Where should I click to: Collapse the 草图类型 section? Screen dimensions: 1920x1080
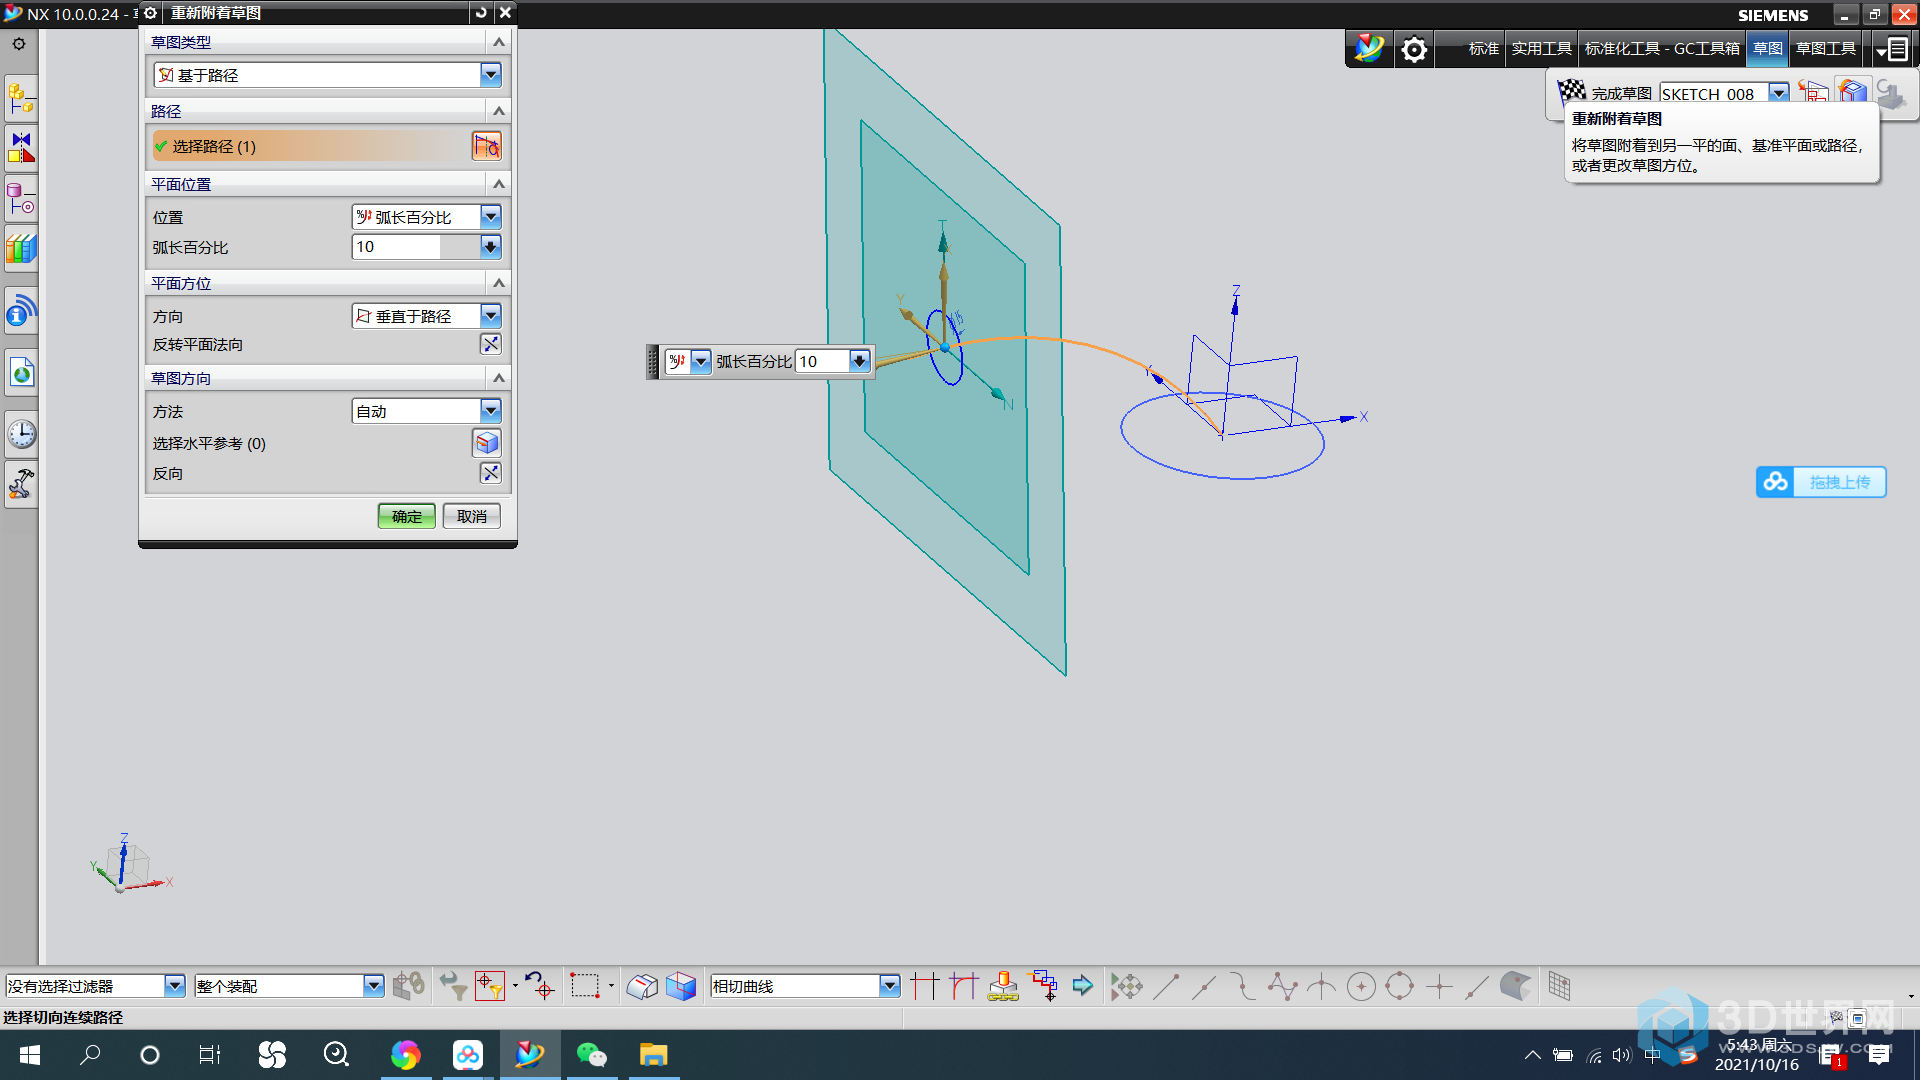tap(499, 42)
